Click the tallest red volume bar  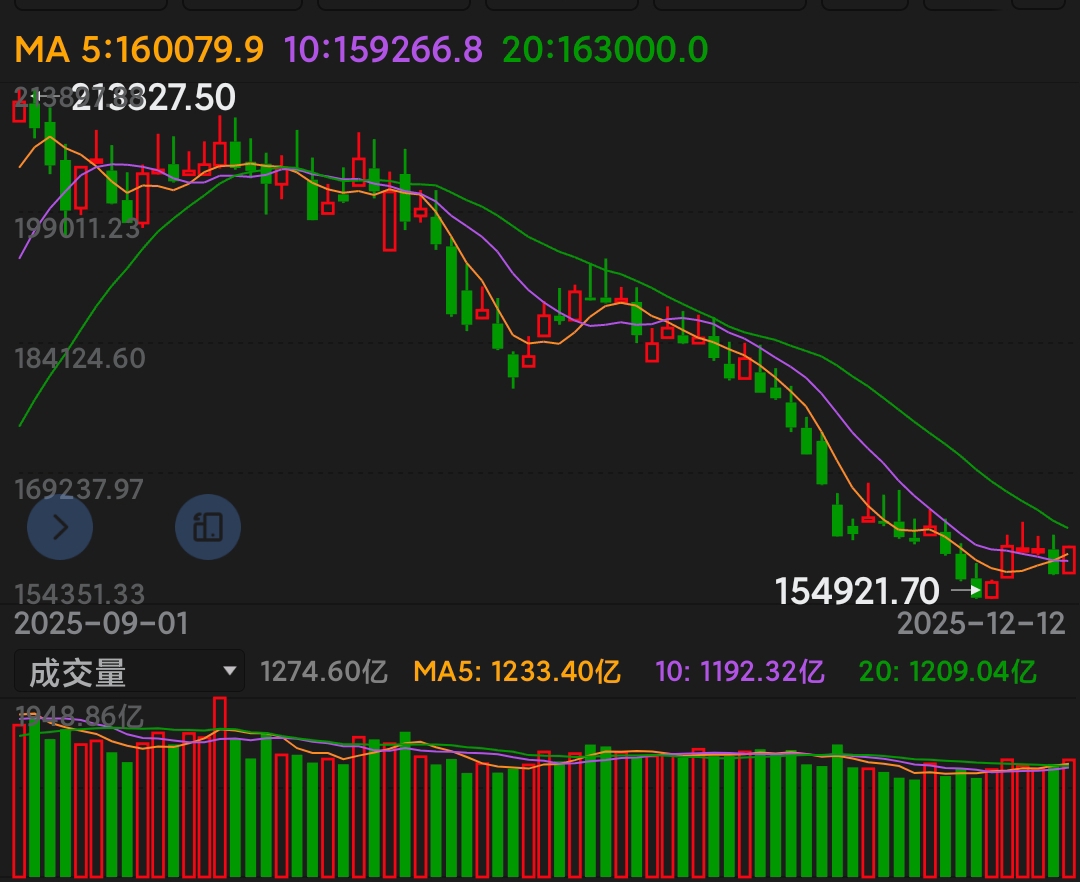(220, 787)
